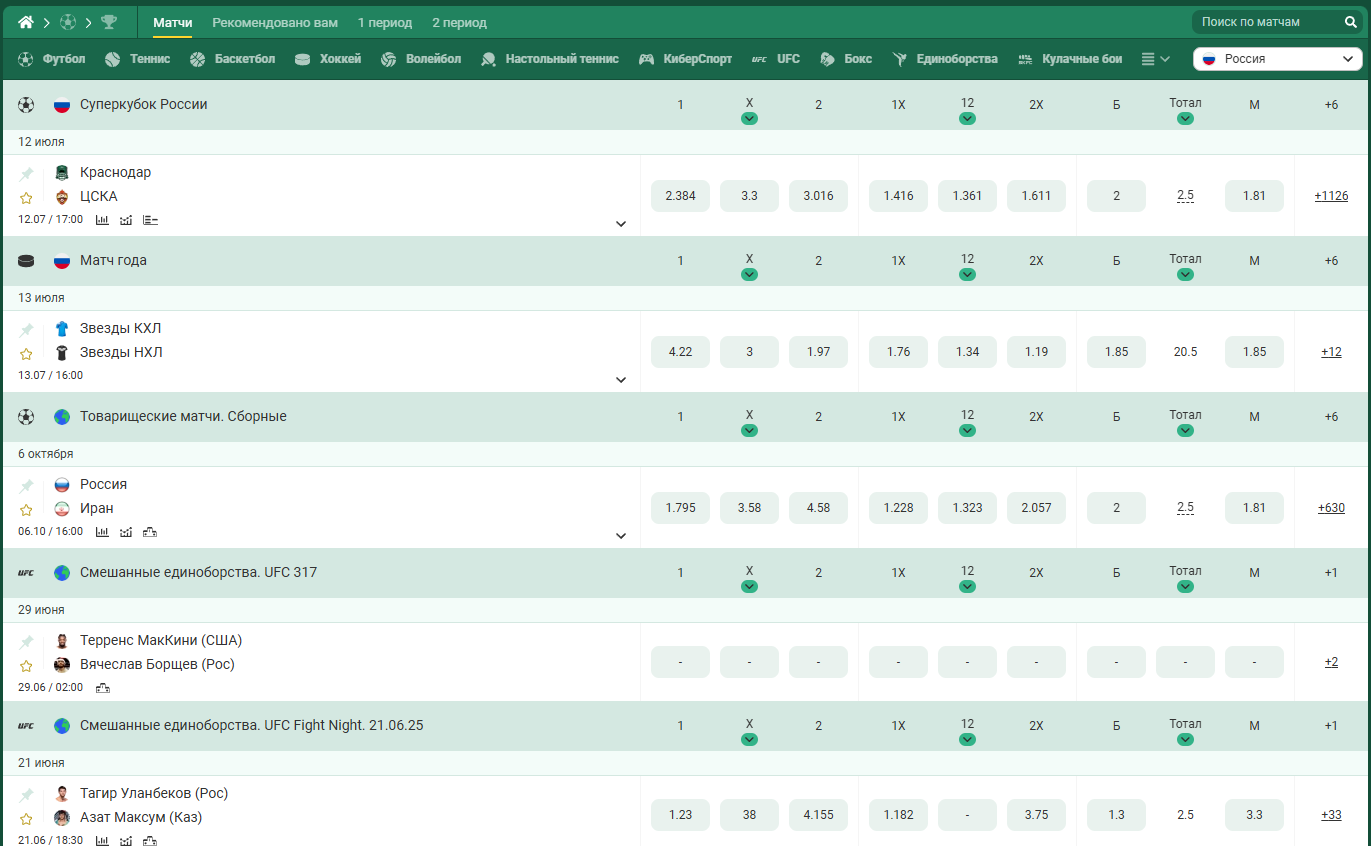Viewport: 1371px width, 846px height.
Task: Open bar chart statistics for Россия match
Action: (102, 532)
